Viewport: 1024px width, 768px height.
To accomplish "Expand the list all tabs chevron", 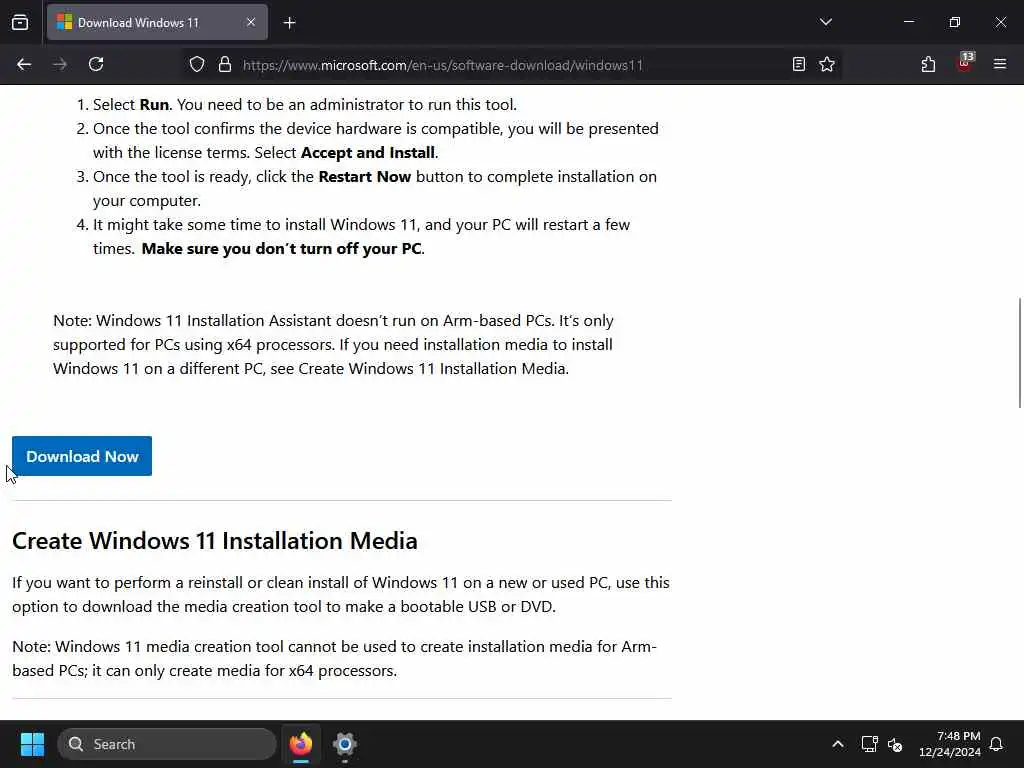I will [825, 22].
